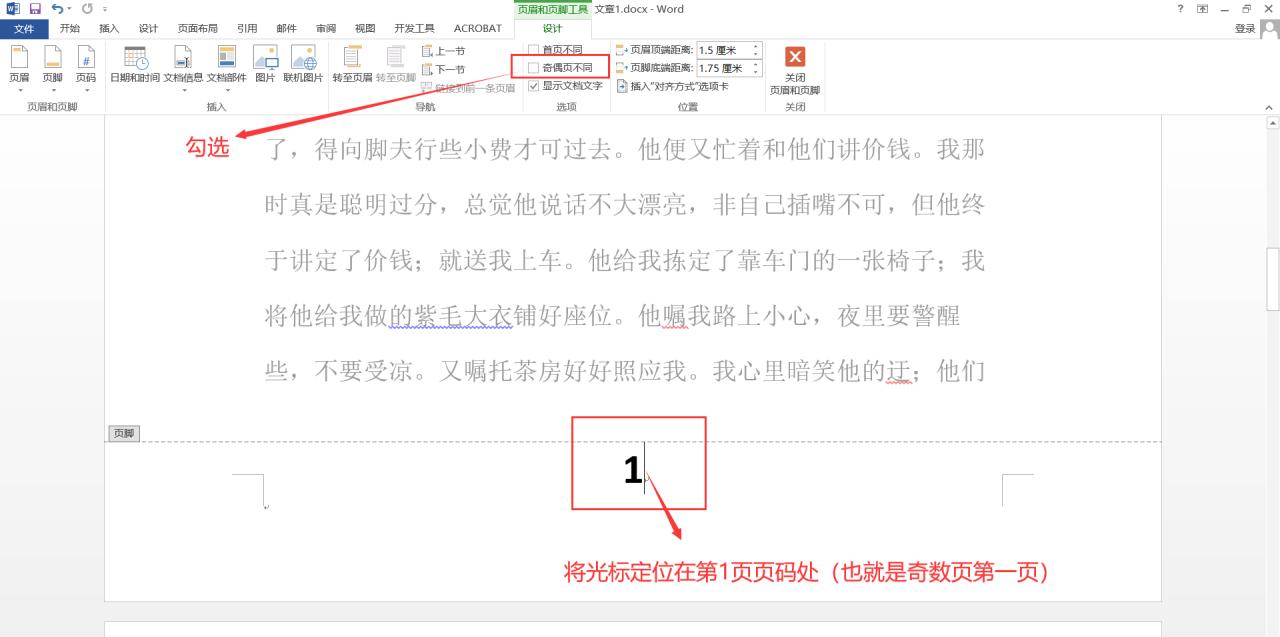1280x637 pixels.
Task: Expand the undo history dropdown arrow
Action: [70, 9]
